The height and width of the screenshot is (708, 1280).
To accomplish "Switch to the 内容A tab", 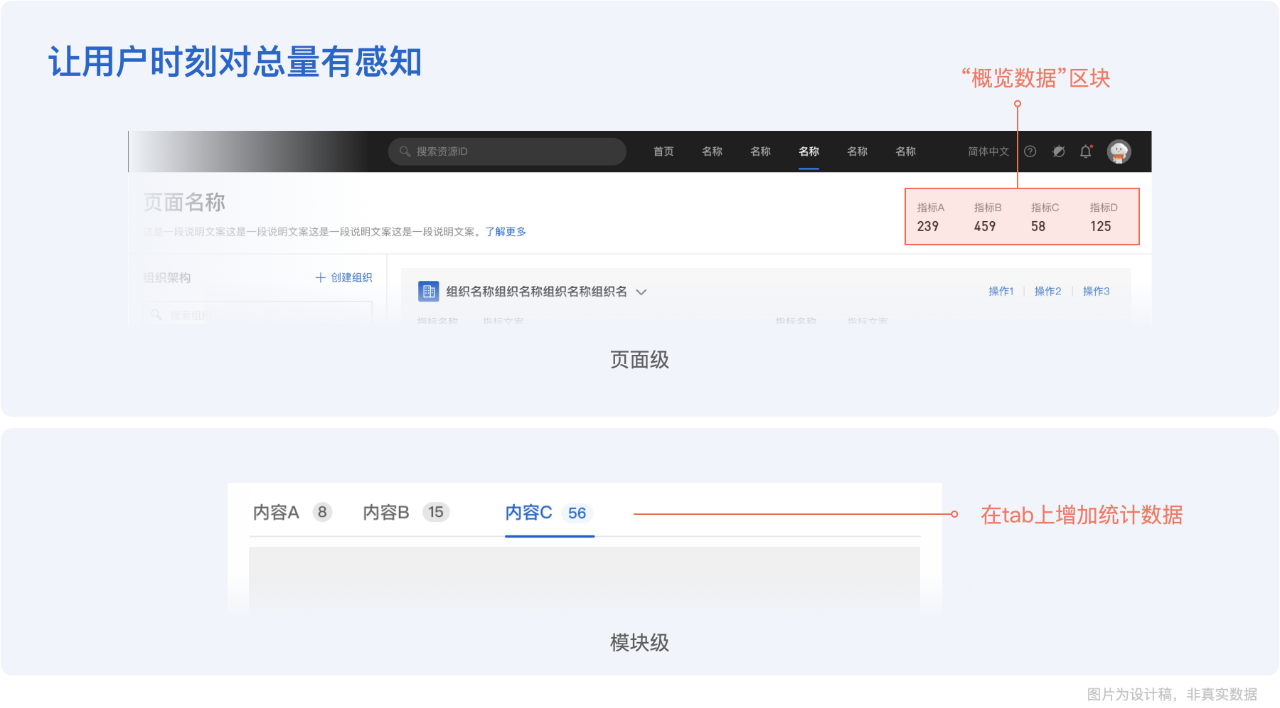I will pyautogui.click(x=276, y=513).
